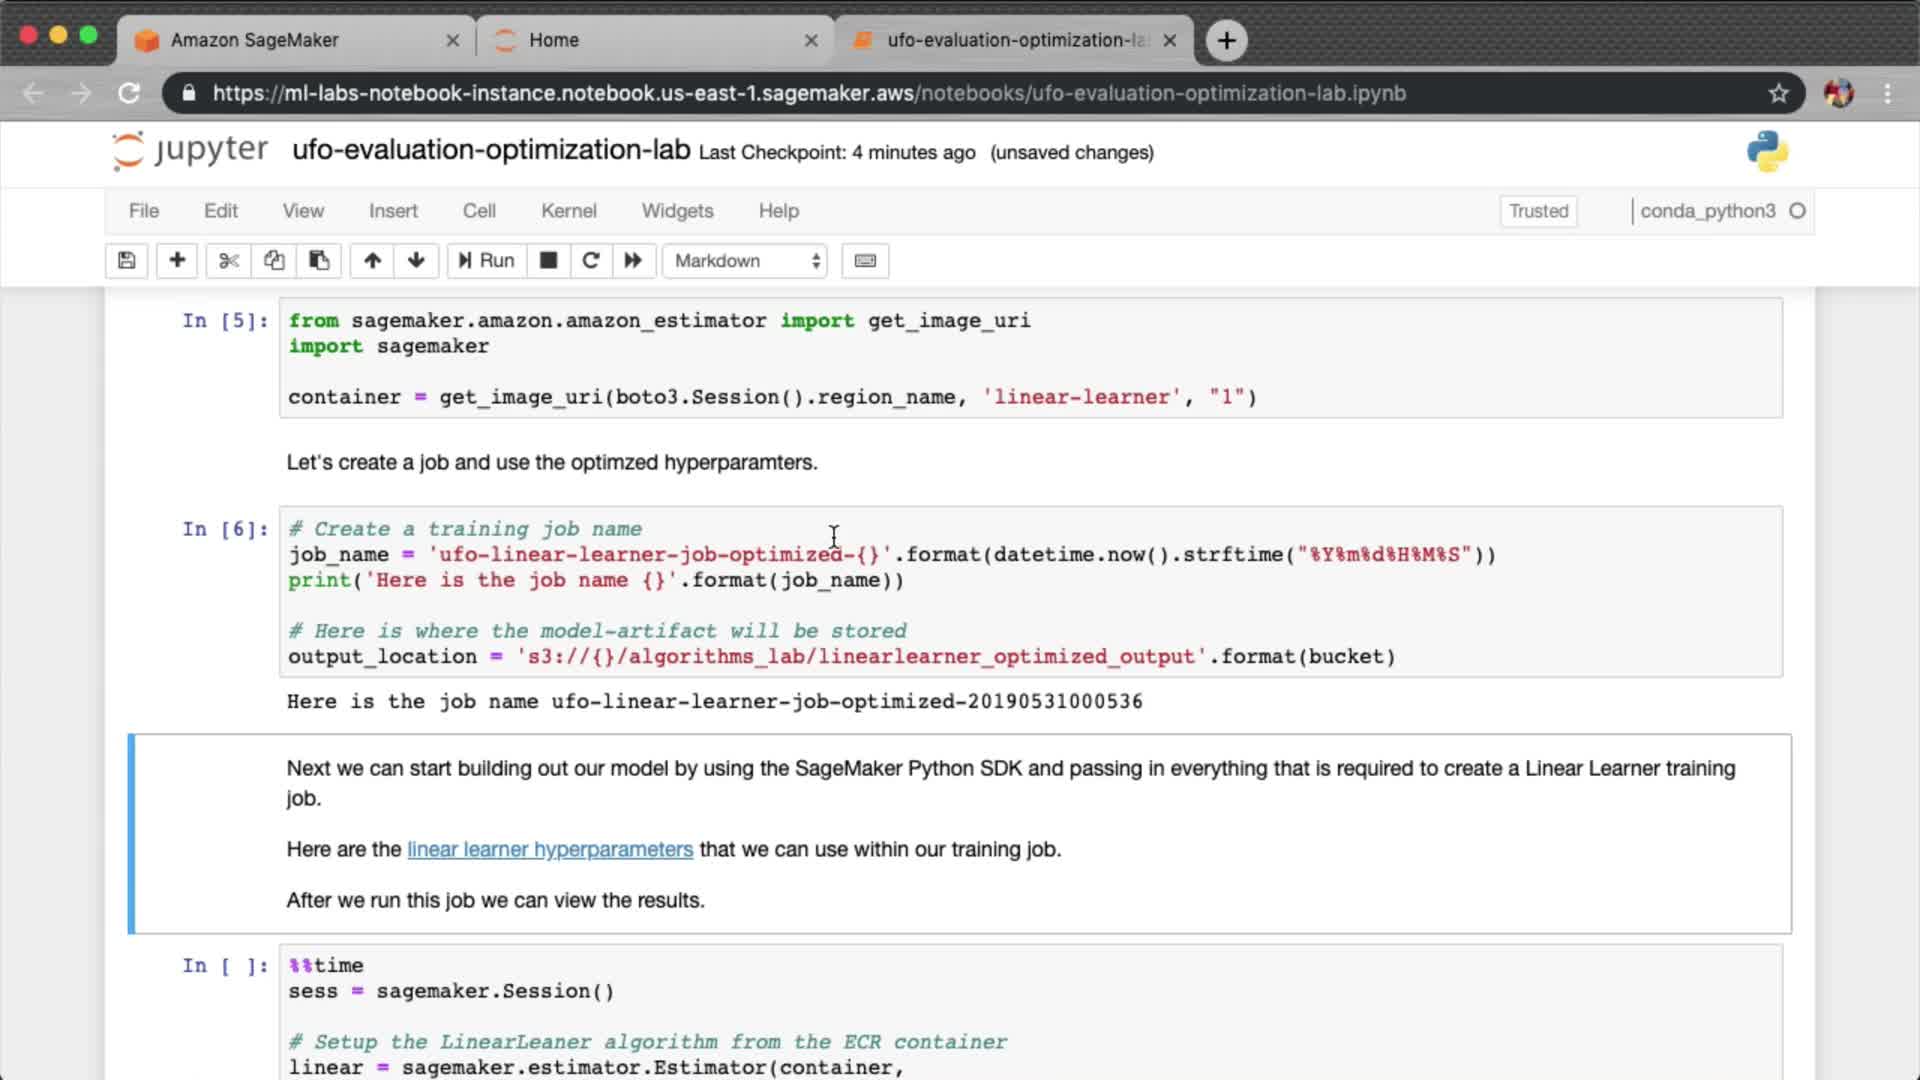The image size is (1920, 1080).
Task: Paste cells below icon
Action: tap(319, 261)
